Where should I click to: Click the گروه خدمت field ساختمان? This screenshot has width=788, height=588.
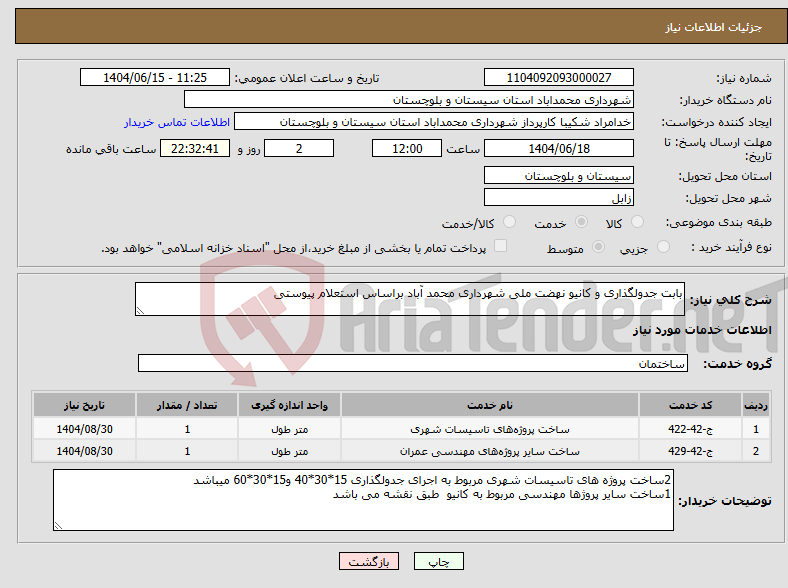413,363
